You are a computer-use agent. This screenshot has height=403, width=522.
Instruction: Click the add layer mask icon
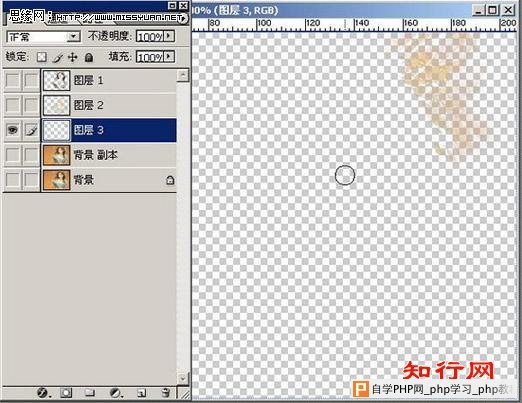coord(66,393)
